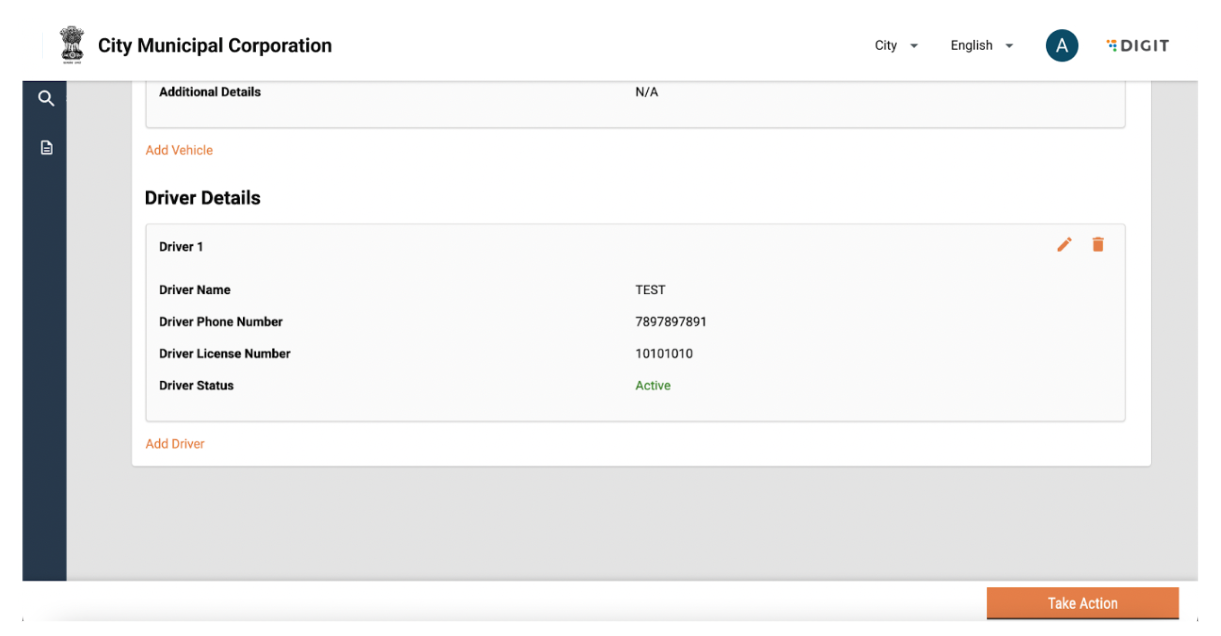Open the document icon in the sidebar
This screenshot has width=1221, height=636.
pyautogui.click(x=46, y=148)
